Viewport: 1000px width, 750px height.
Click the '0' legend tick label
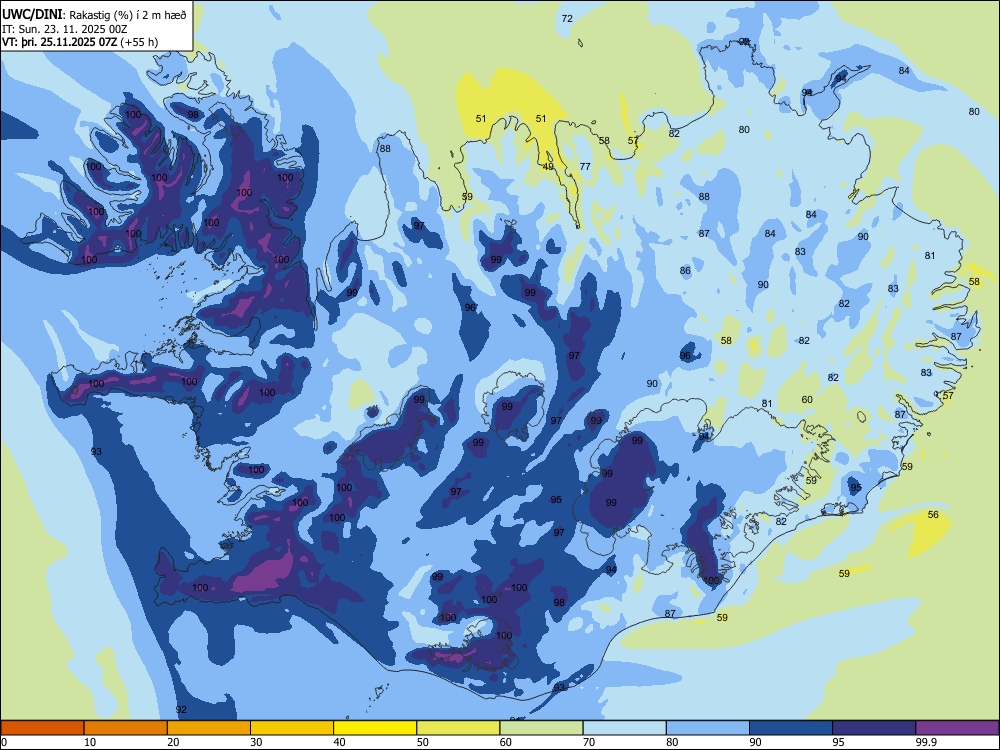point(4,742)
